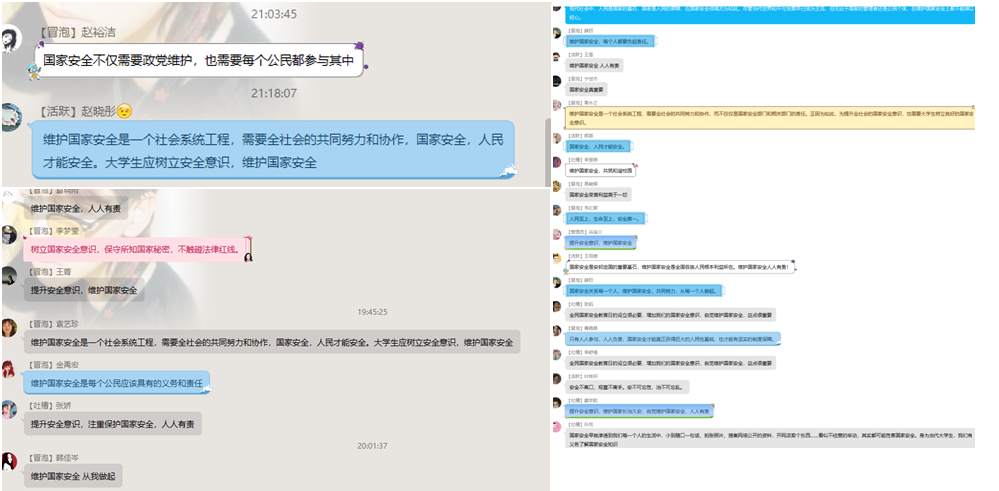The image size is (999, 491).
Task: Click 赵裕洁's avatar in top chat
Action: pyautogui.click(x=11, y=40)
